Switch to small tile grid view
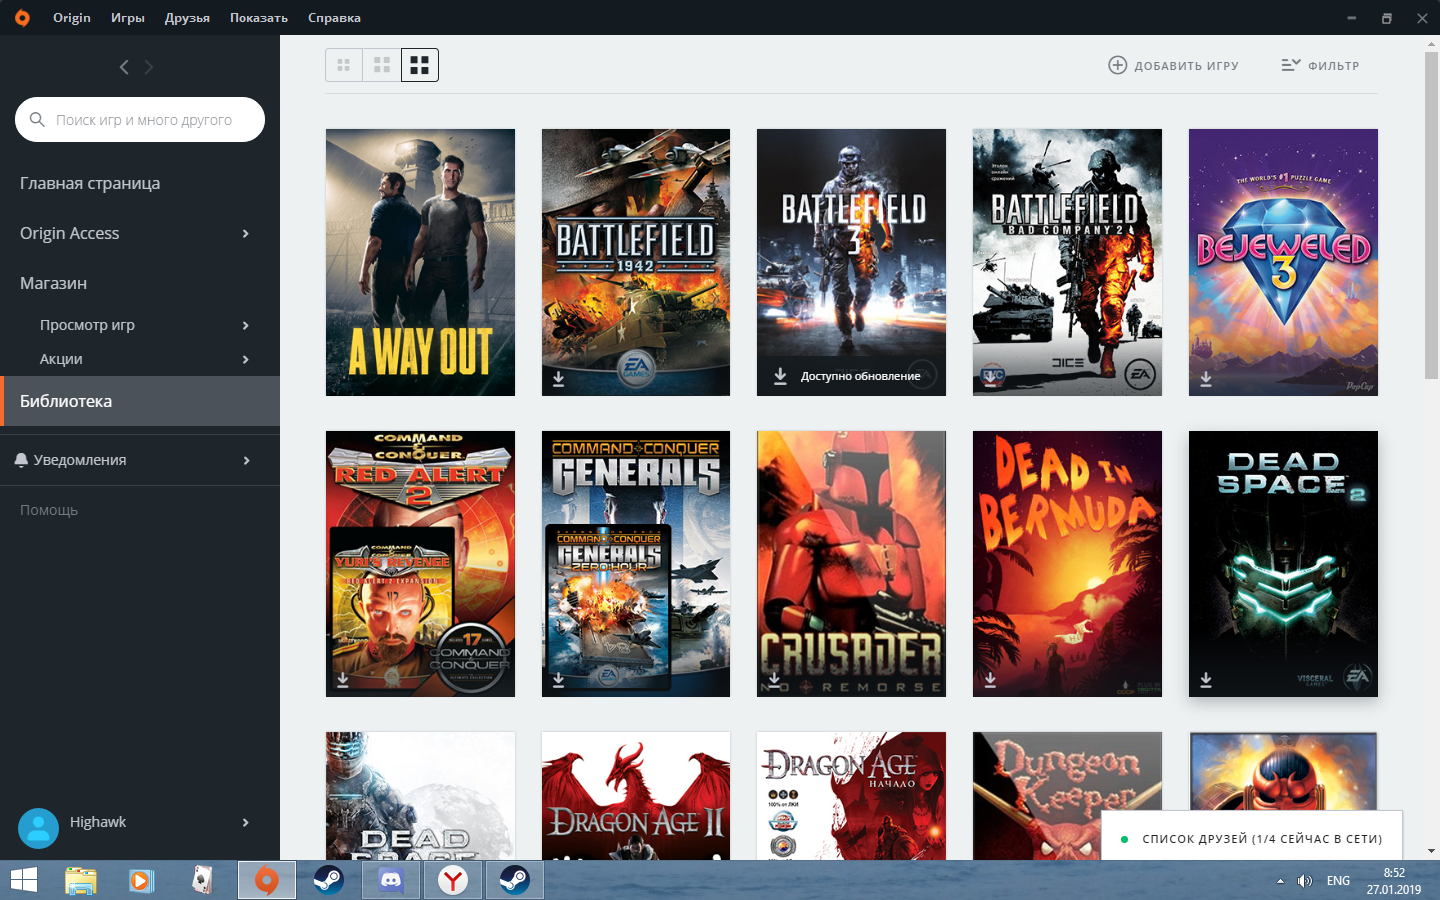Screen dimensions: 1440x900 click(x=344, y=65)
